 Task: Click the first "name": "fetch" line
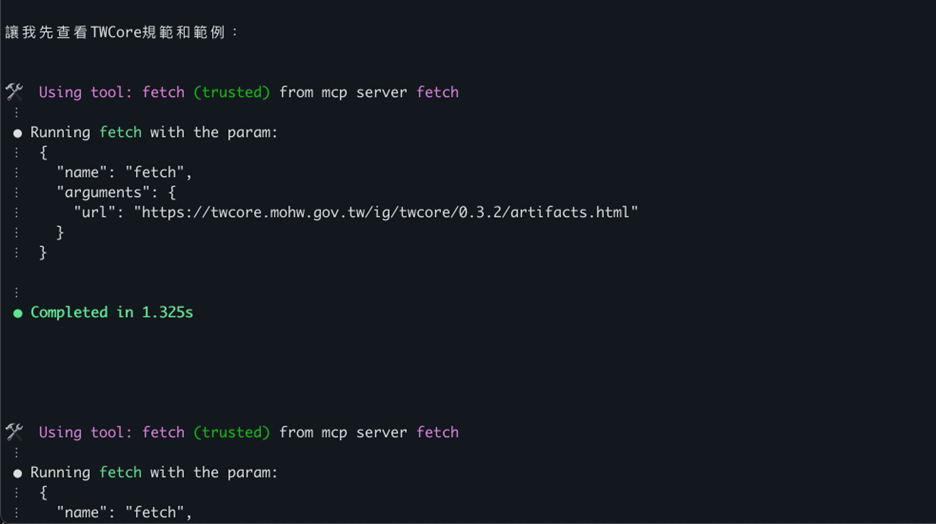click(124, 172)
